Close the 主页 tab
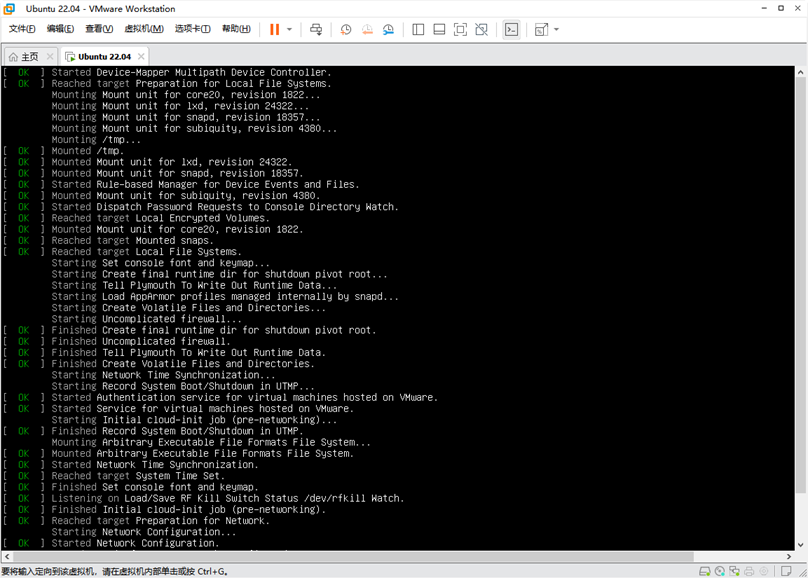 49,56
